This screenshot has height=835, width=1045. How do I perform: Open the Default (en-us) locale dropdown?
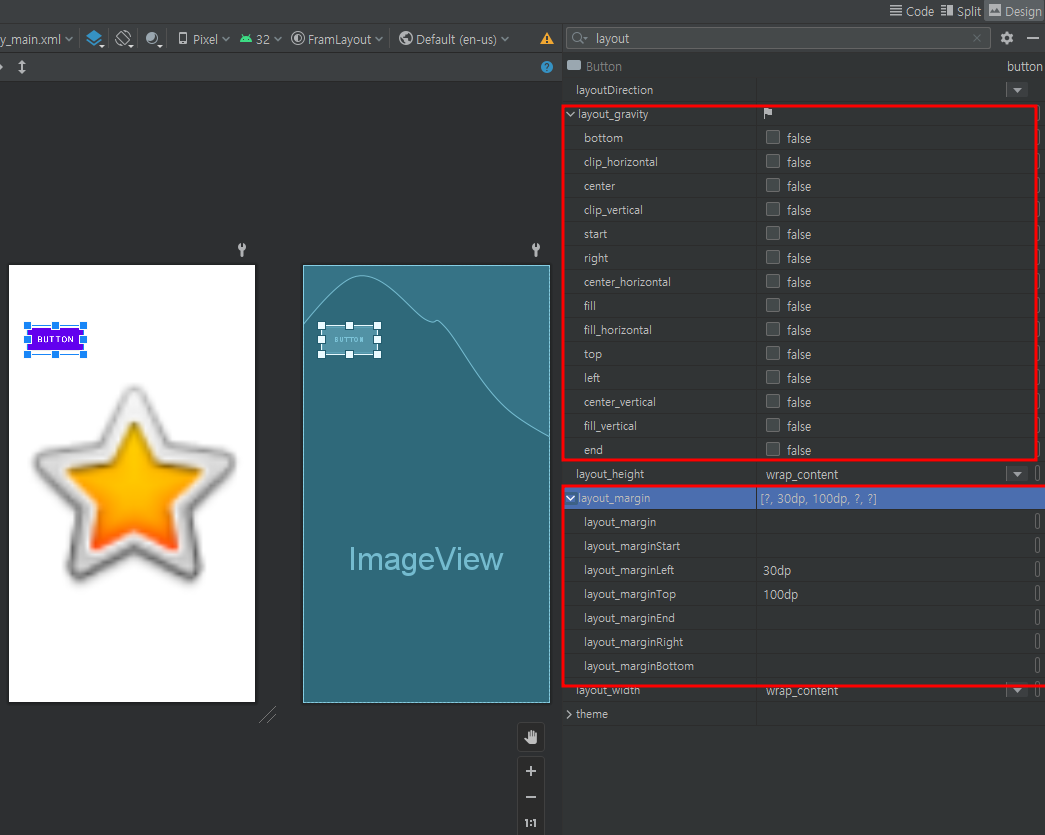(x=454, y=39)
